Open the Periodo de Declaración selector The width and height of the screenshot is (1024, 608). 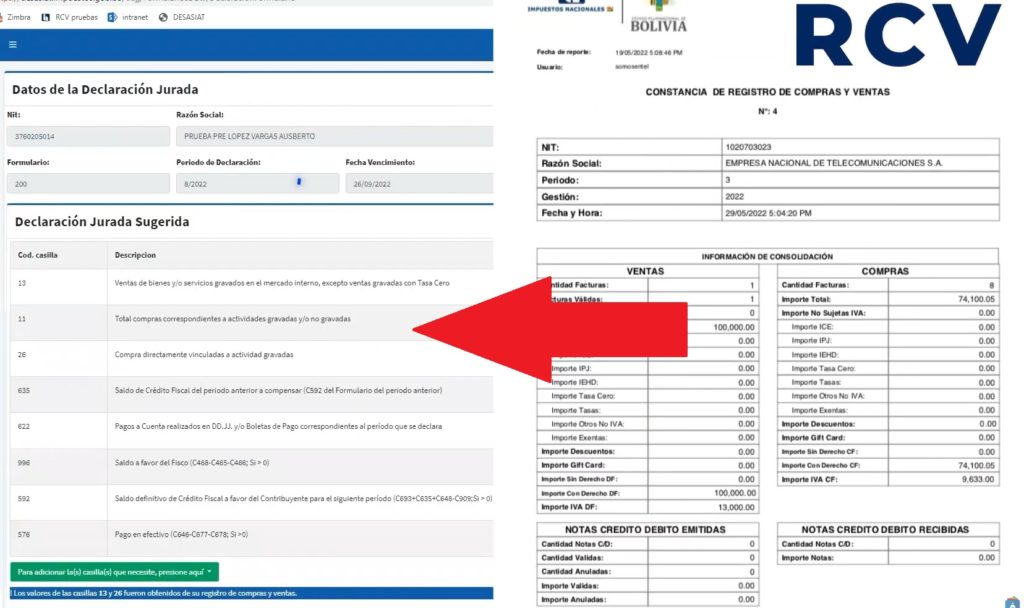pyautogui.click(x=254, y=183)
